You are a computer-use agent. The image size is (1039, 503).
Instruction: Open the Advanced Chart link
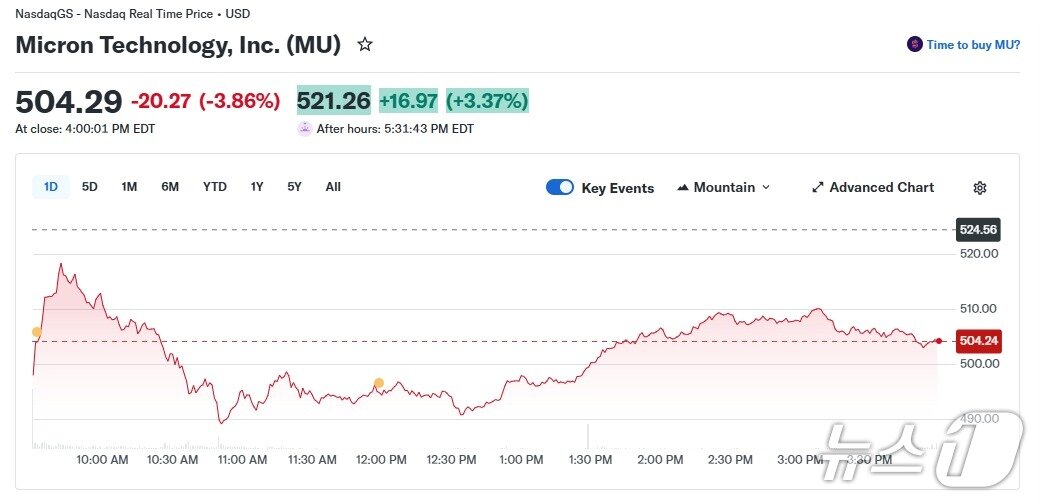point(881,188)
